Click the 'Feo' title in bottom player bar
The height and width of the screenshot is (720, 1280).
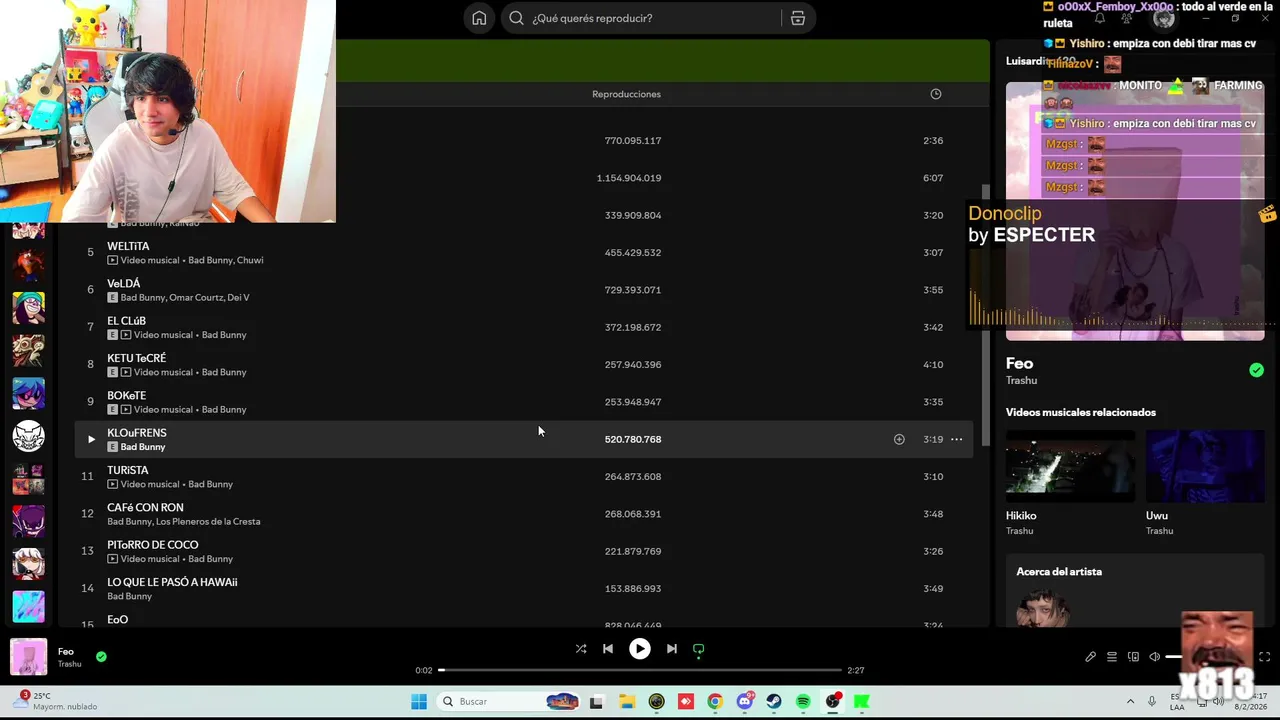coord(66,651)
